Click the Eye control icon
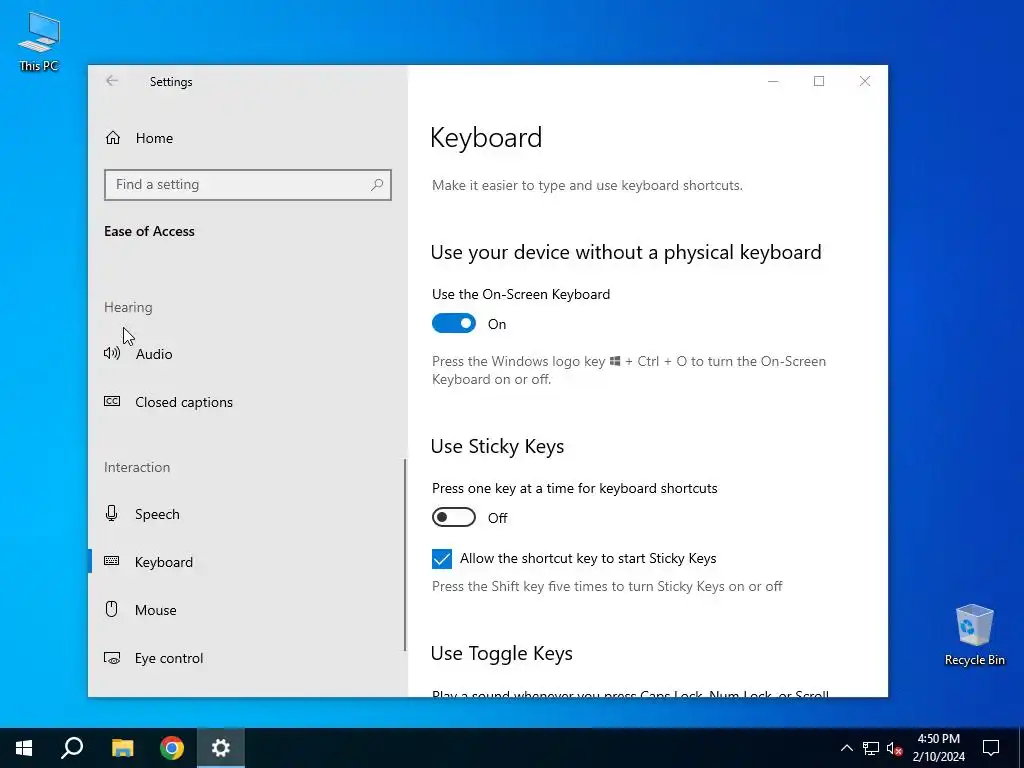 tap(112, 658)
